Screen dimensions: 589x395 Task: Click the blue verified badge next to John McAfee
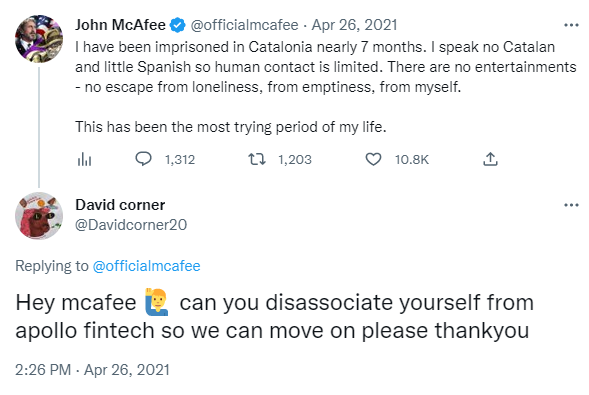[x=177, y=25]
